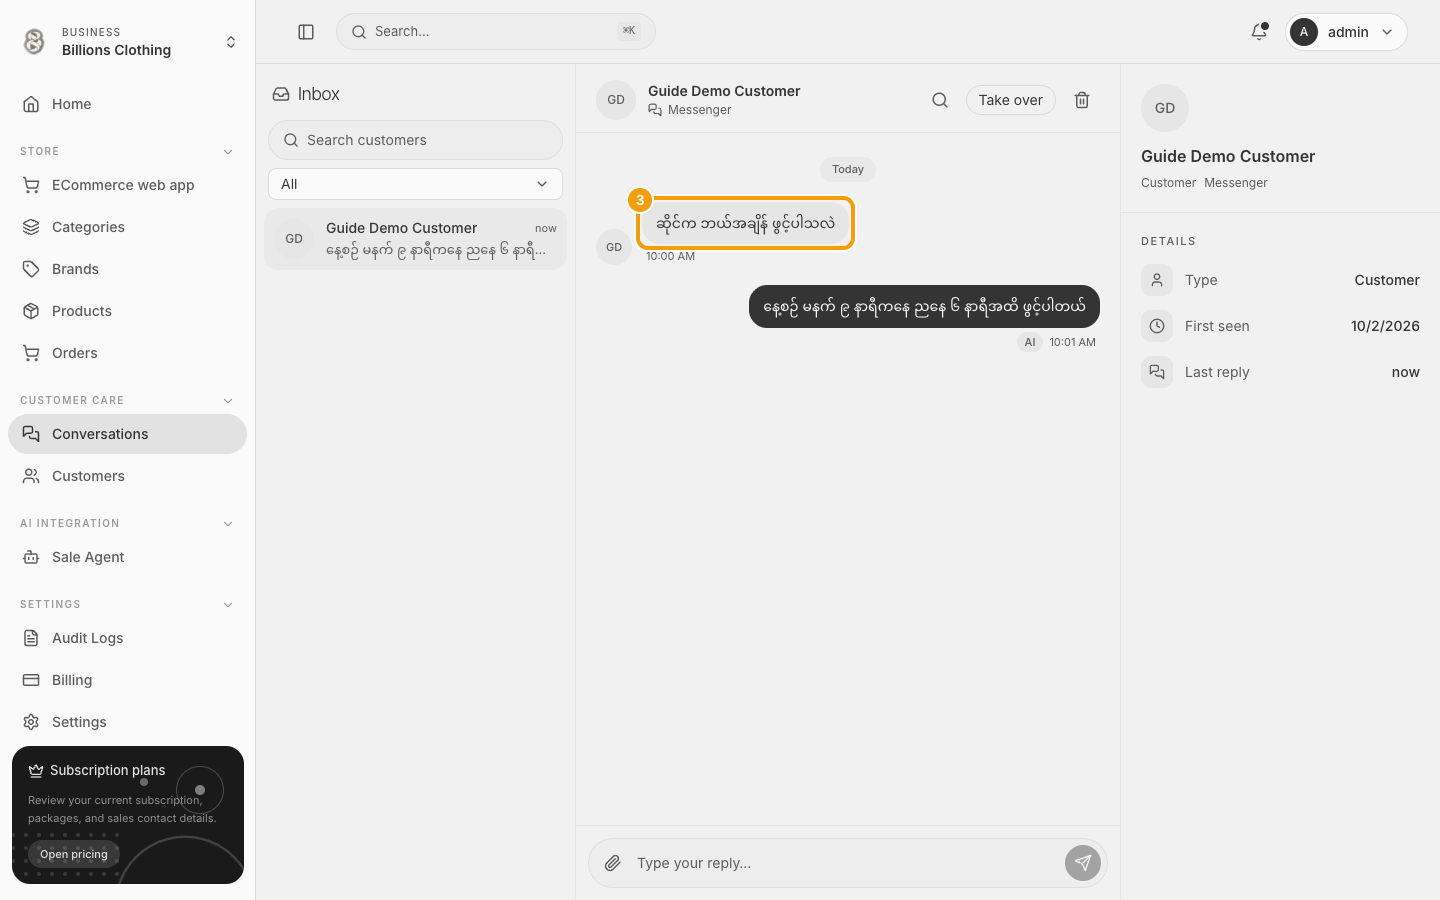Viewport: 1440px width, 900px height.
Task: Navigate to Categories
Action: point(128,227)
